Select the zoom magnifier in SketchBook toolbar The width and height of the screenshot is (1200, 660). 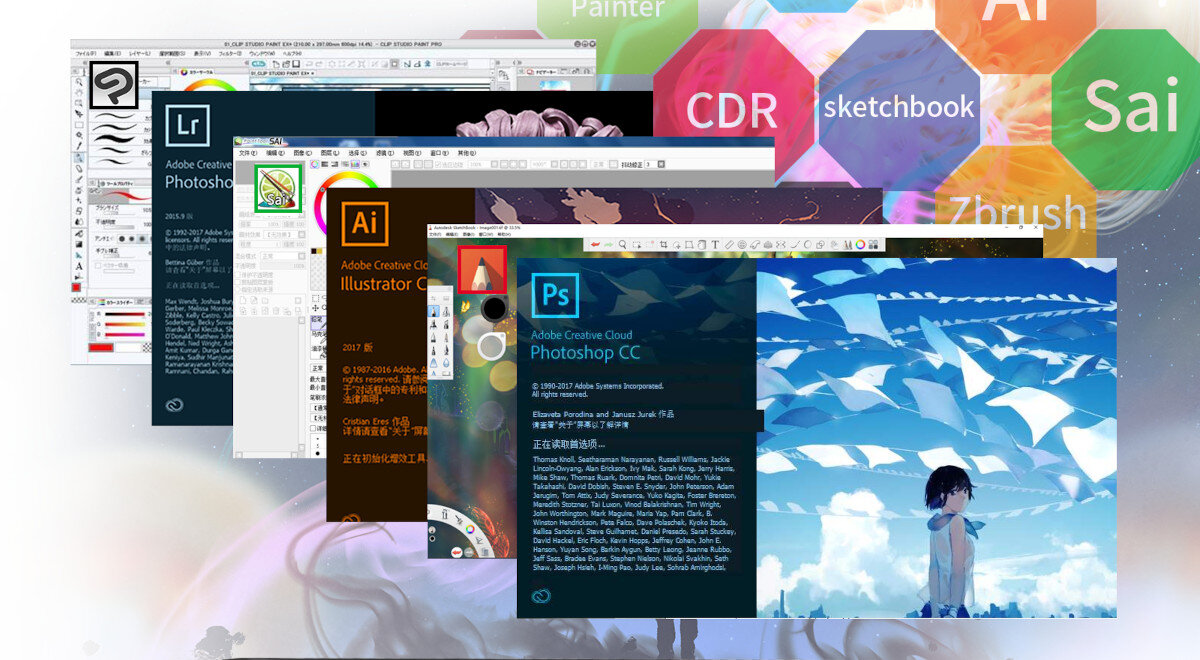[x=623, y=244]
